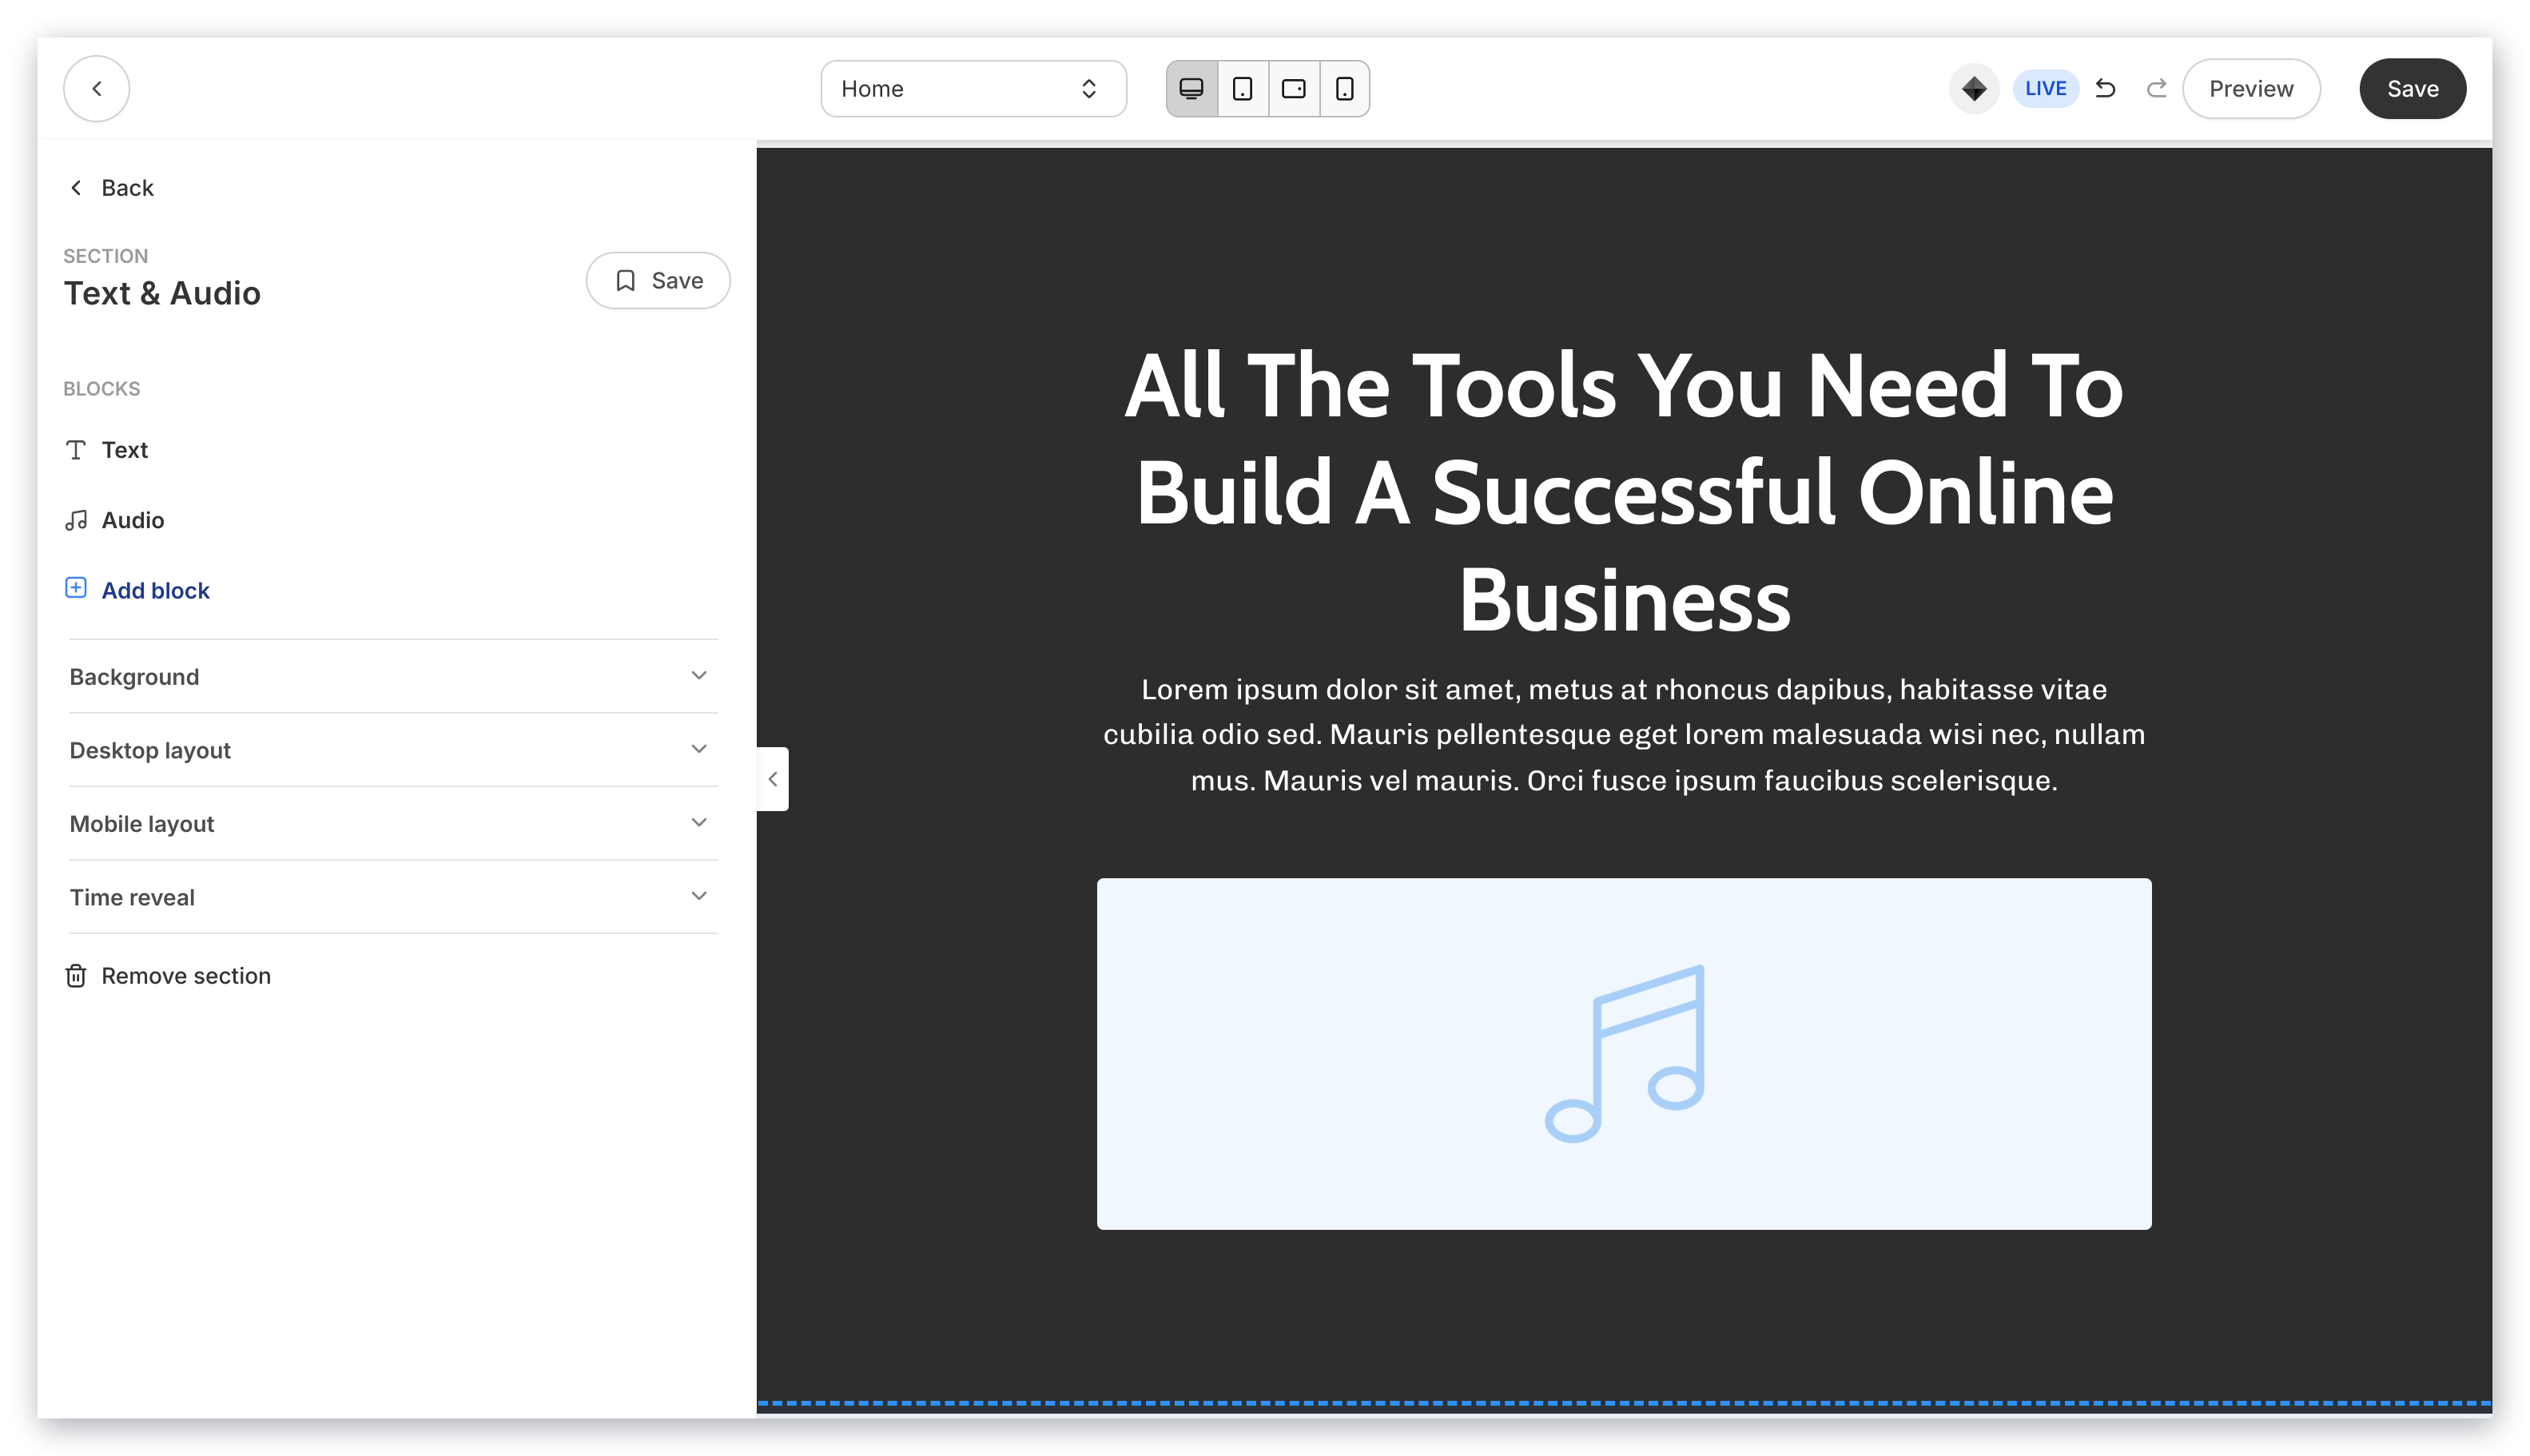Viewport: 2530px width, 1456px height.
Task: Click the Lorem ipsum paragraph in the preview
Action: [1623, 735]
